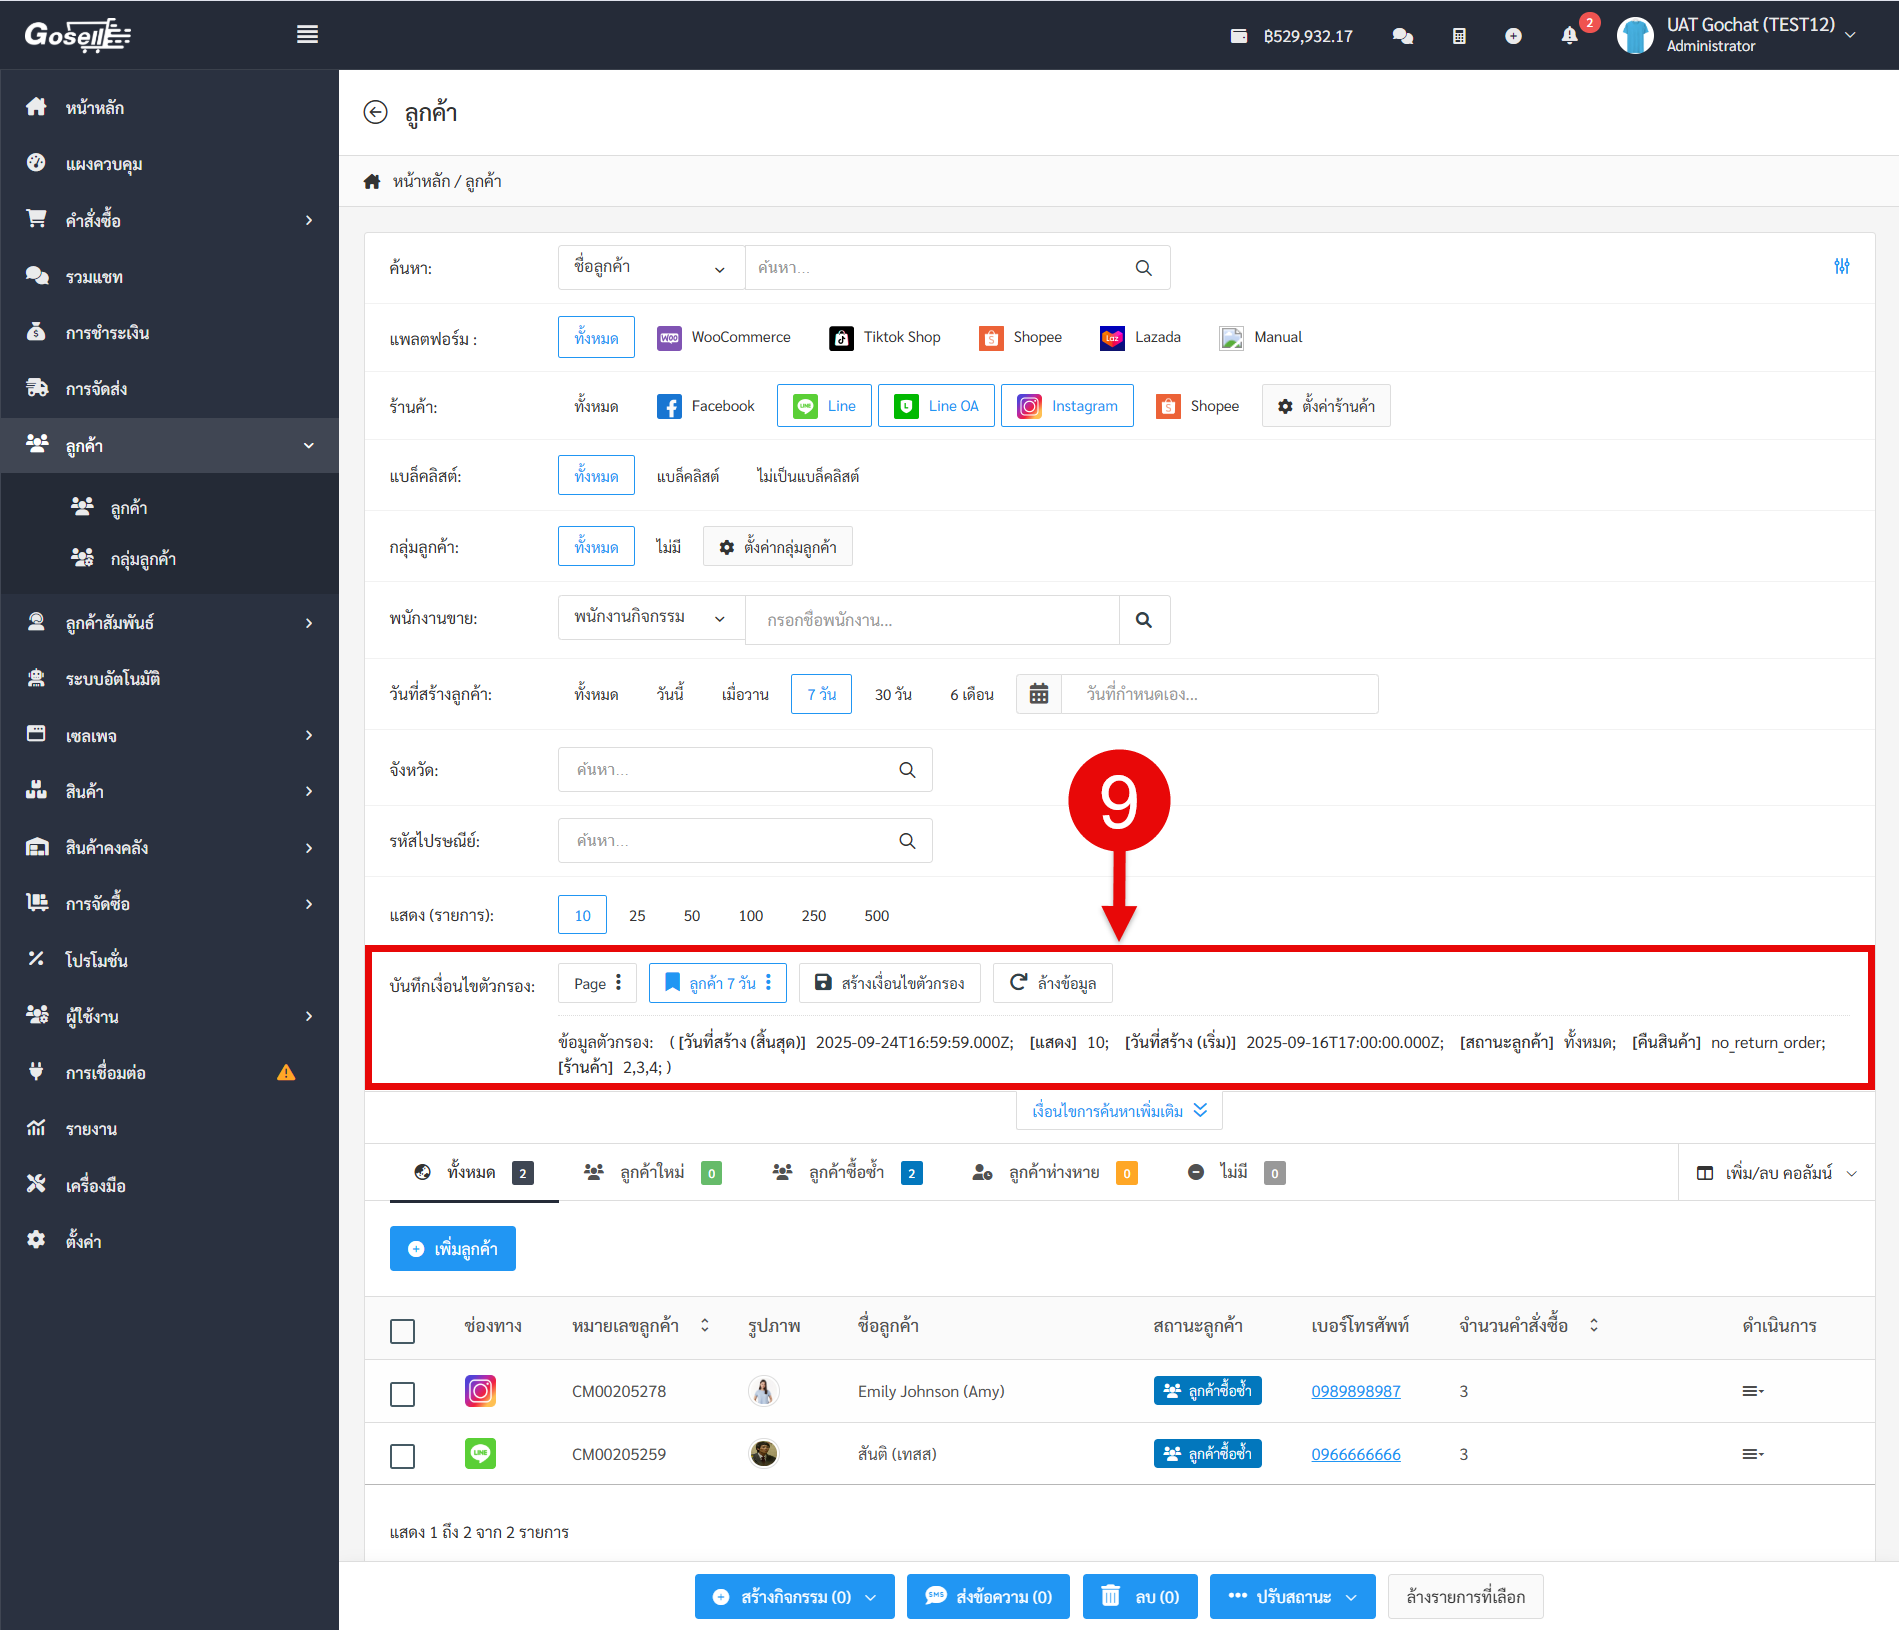The height and width of the screenshot is (1630, 1899).
Task: Open the Reports item in sidebar
Action: (x=91, y=1129)
